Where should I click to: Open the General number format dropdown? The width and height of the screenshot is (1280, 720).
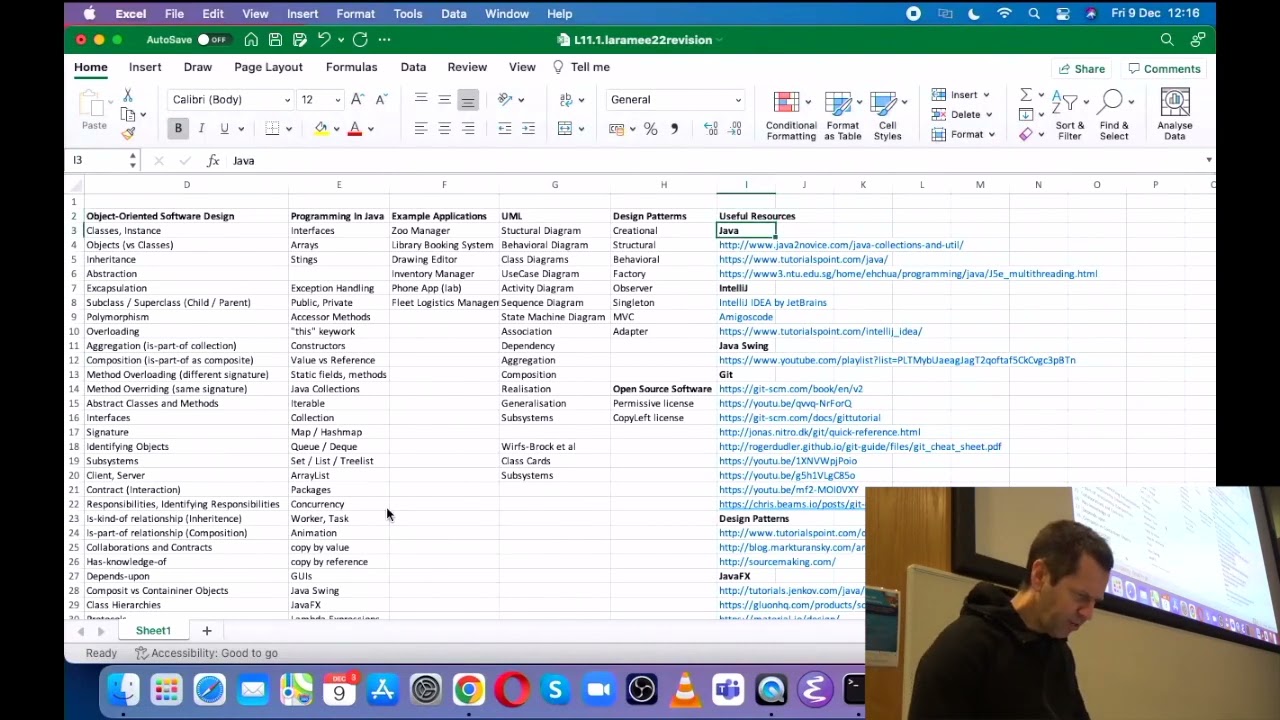coord(738,100)
